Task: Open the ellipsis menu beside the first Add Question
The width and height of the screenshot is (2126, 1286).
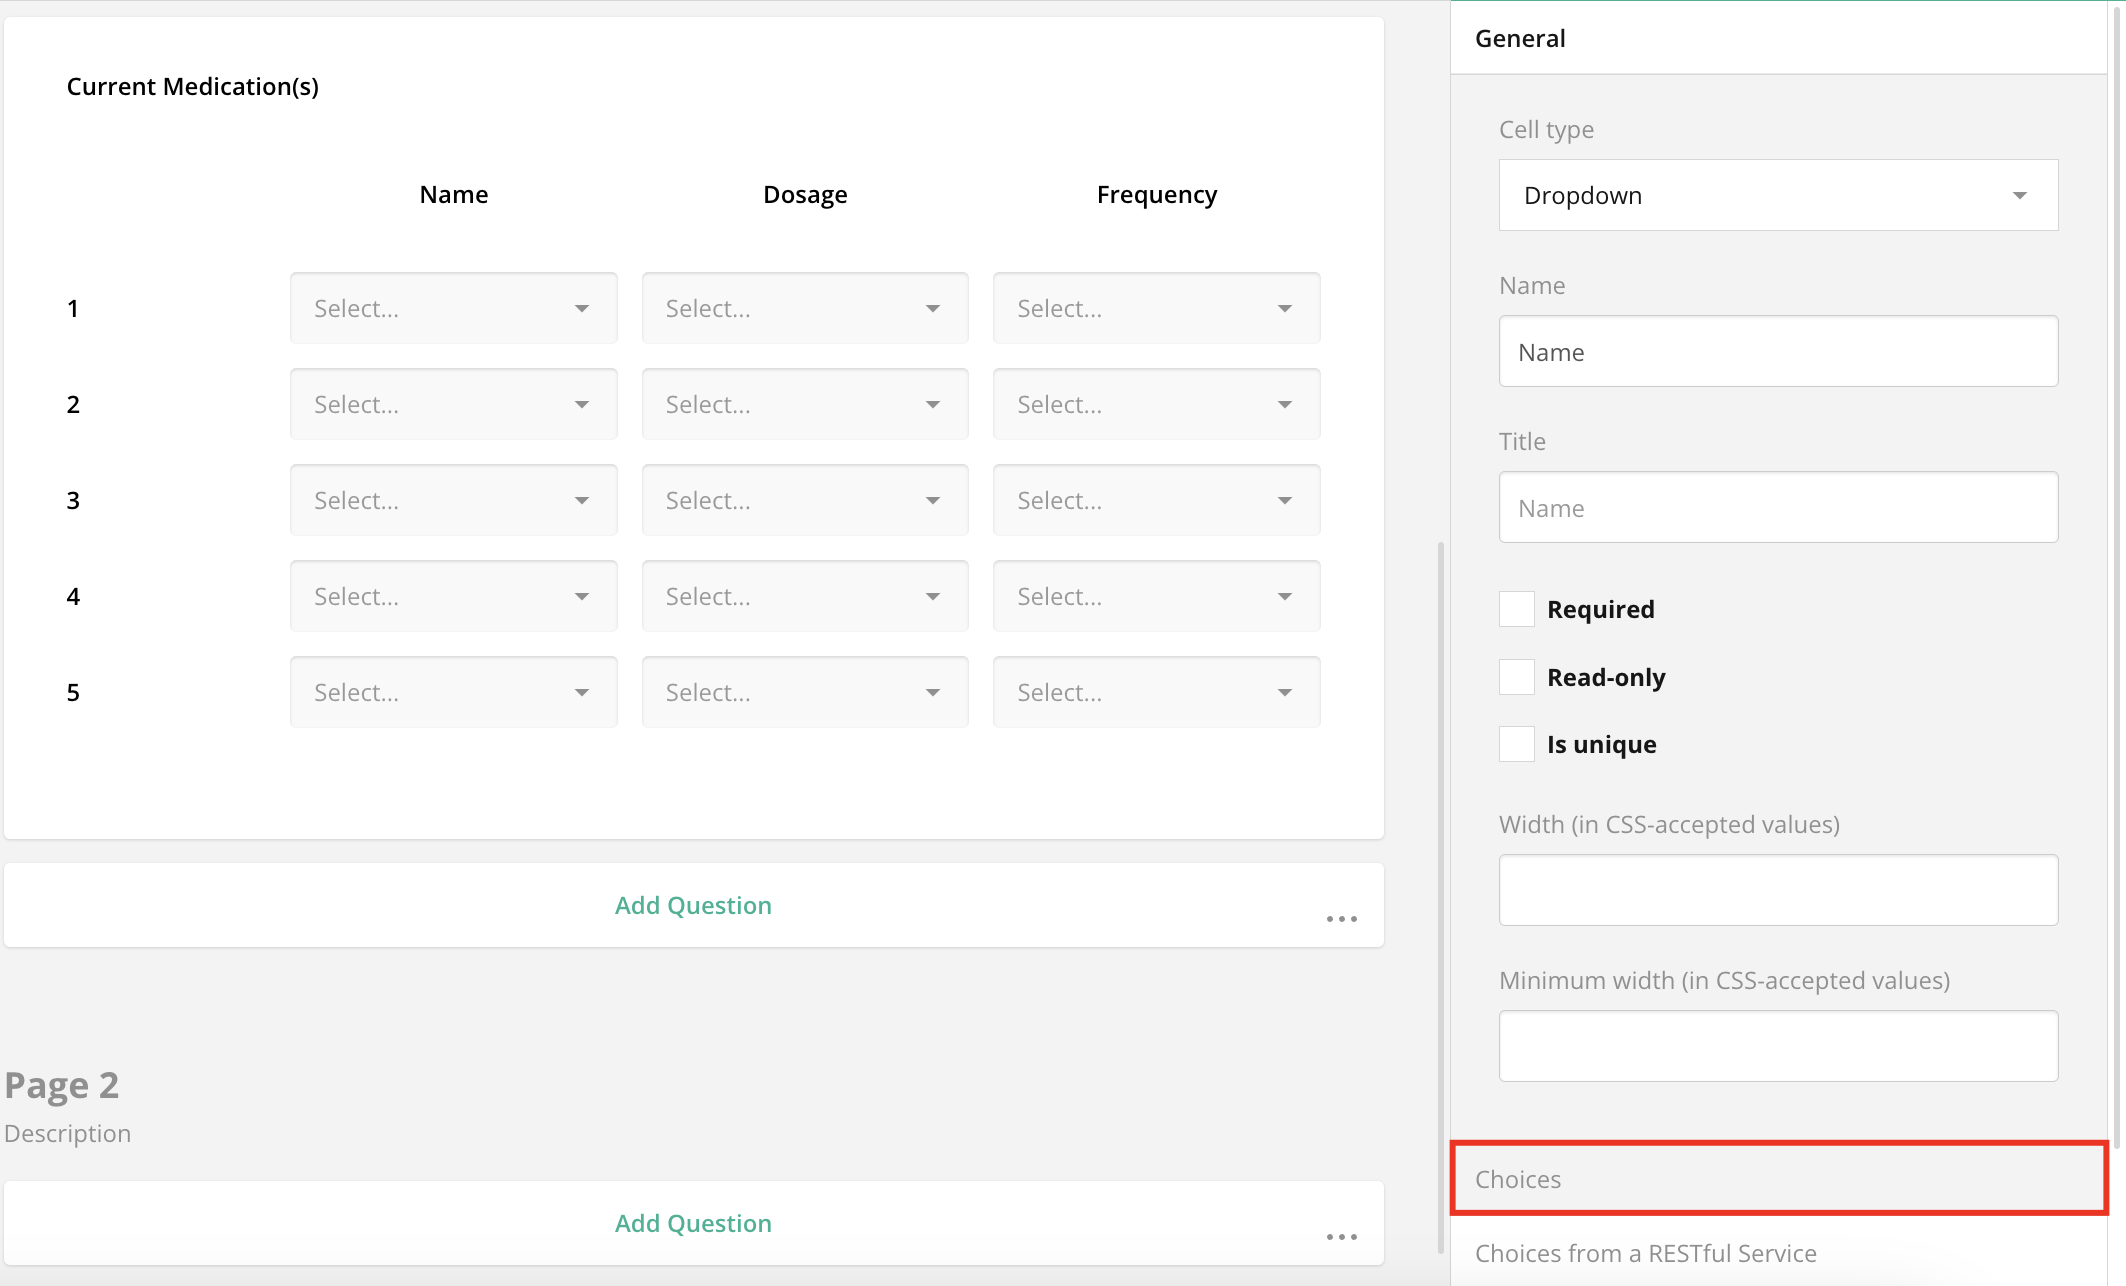Action: click(x=1341, y=919)
